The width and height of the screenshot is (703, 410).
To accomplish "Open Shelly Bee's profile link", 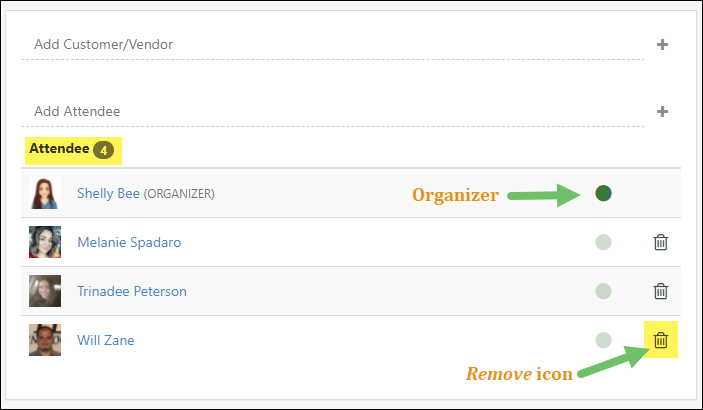I will coord(108,193).
